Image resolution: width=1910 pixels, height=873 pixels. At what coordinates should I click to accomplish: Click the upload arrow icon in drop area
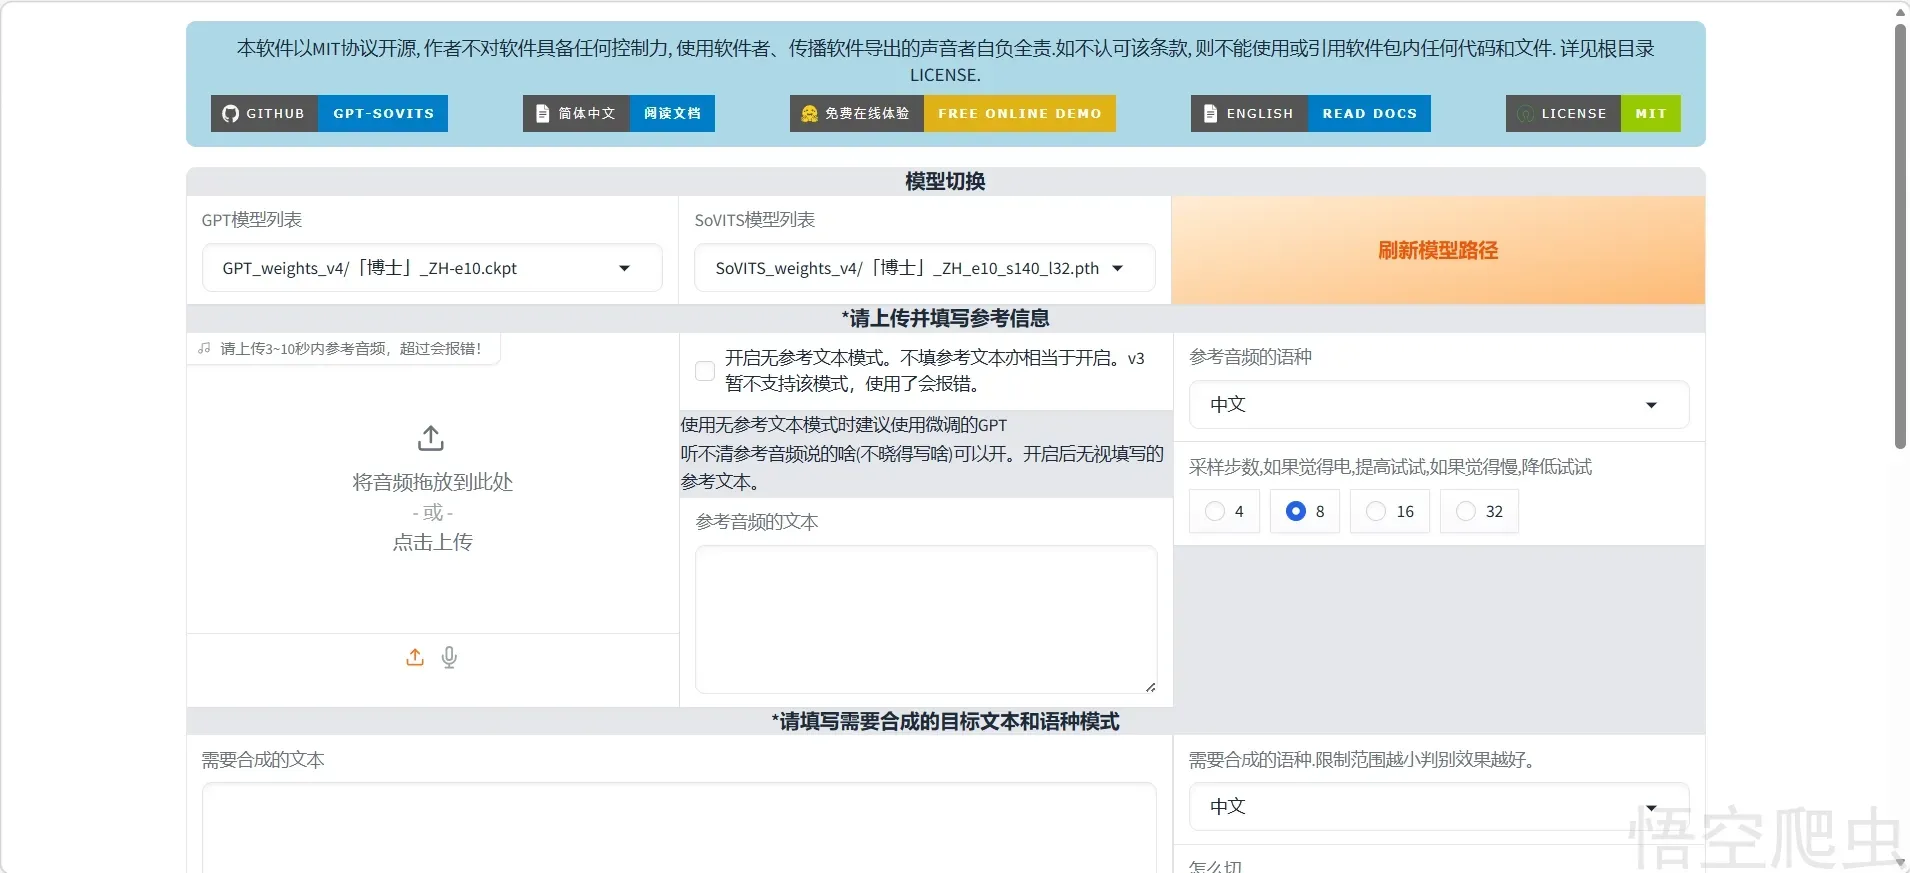[431, 438]
